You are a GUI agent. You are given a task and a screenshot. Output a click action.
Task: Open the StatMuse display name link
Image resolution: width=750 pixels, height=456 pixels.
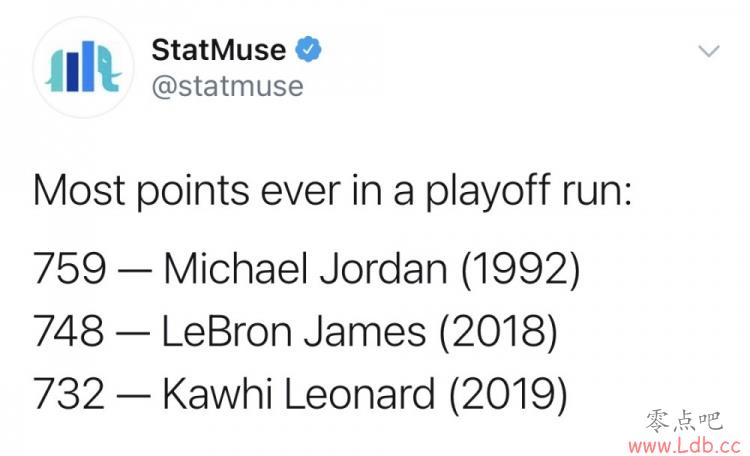tap(219, 49)
